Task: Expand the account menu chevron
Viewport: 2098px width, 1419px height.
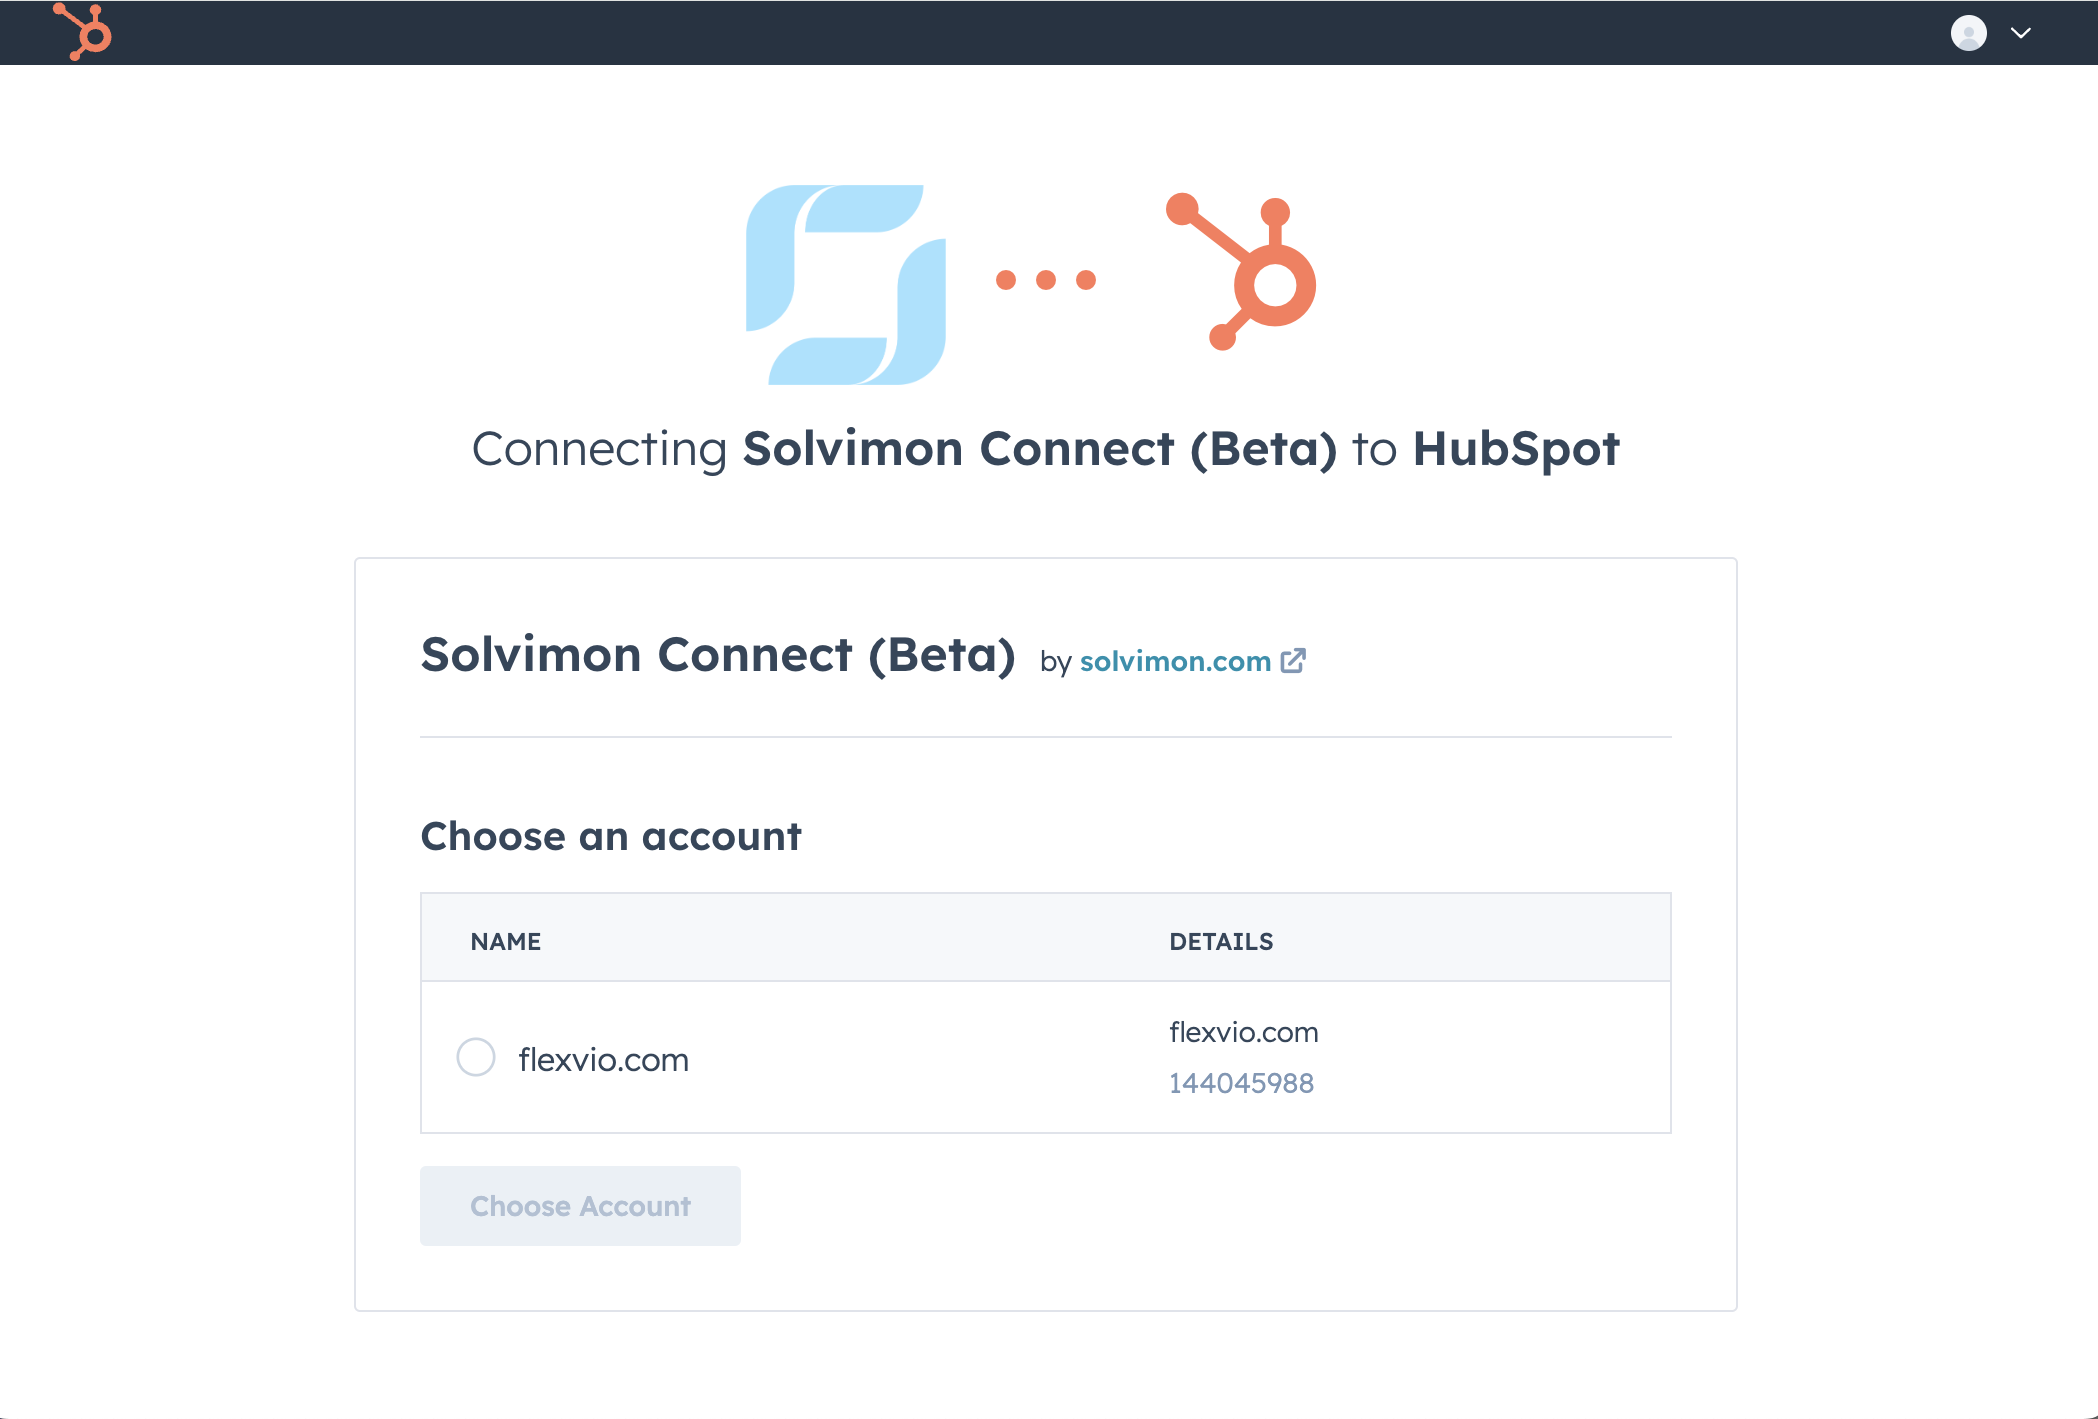Action: click(x=2021, y=33)
